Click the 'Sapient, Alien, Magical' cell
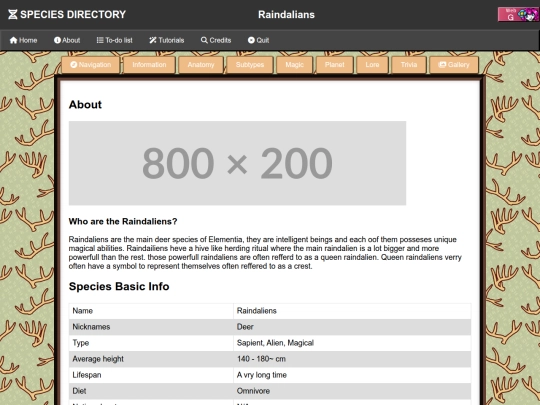 tap(352, 343)
